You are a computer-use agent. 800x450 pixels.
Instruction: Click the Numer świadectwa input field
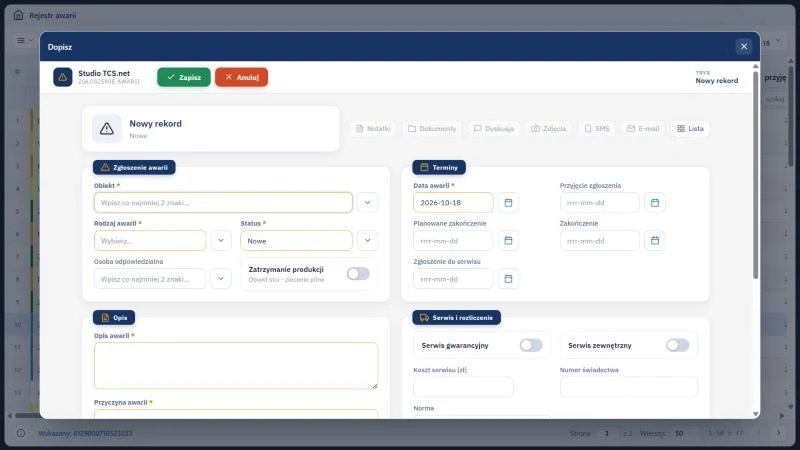629,387
